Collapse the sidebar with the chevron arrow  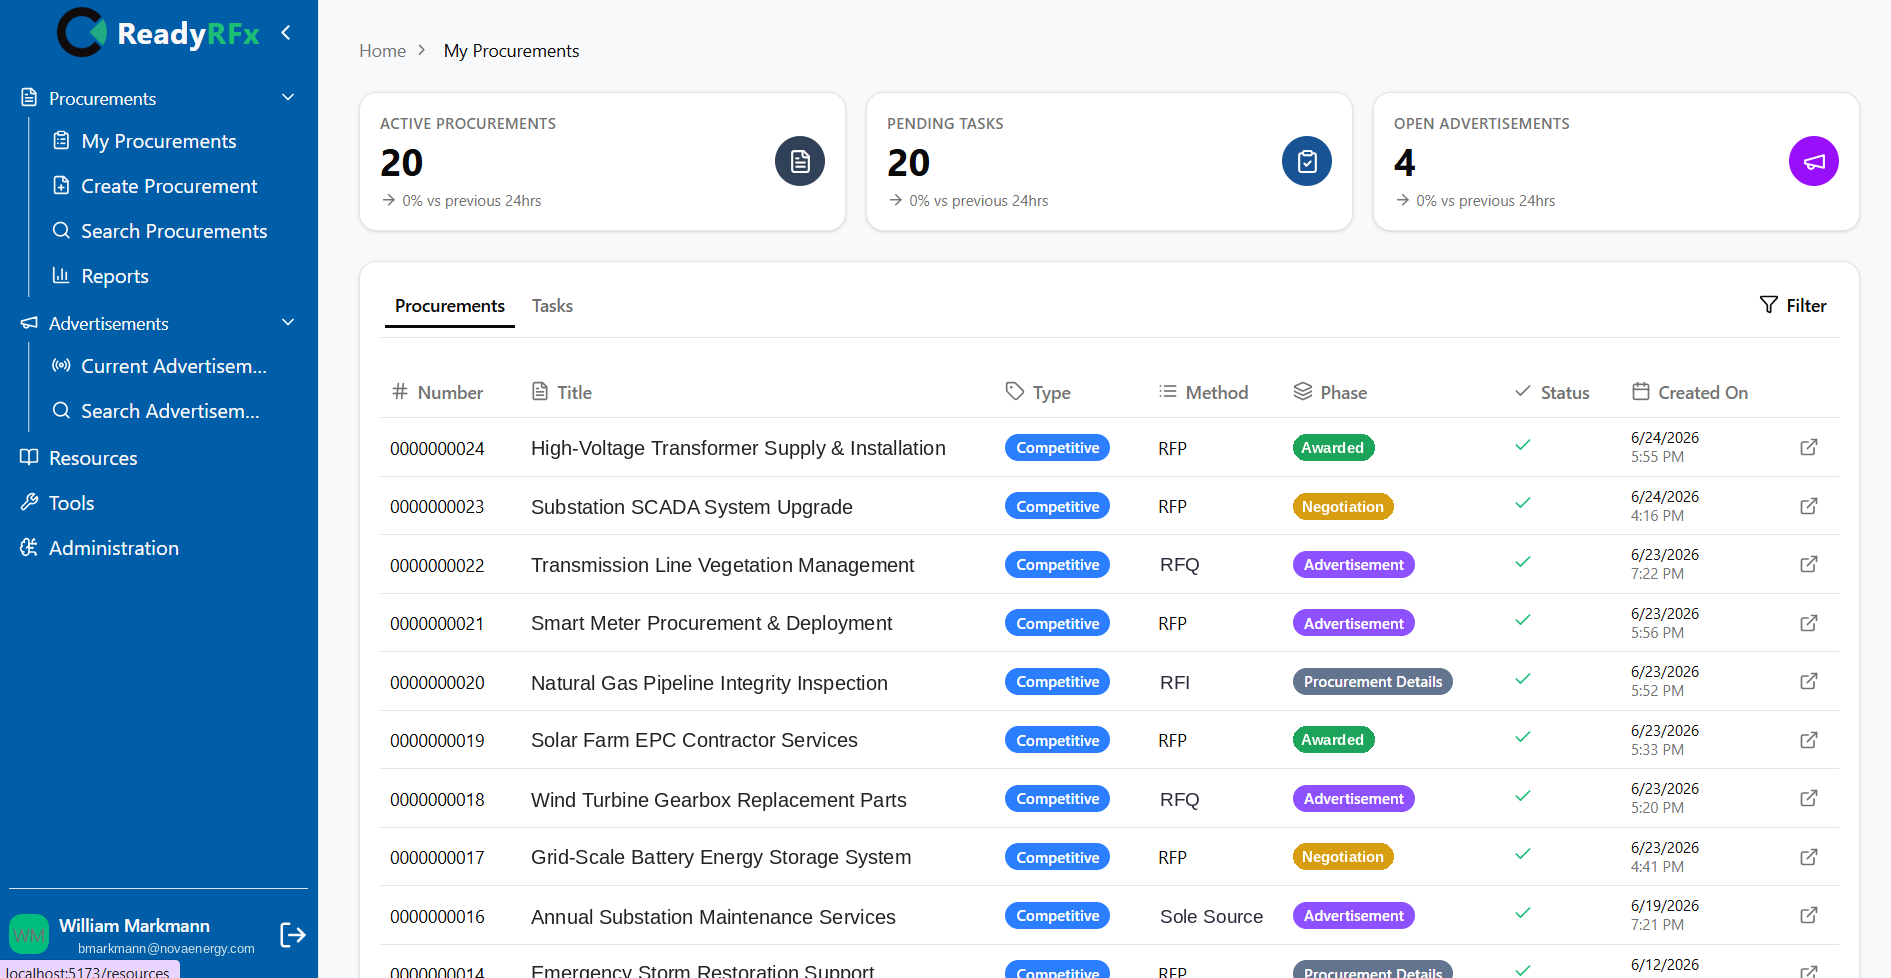click(x=286, y=33)
